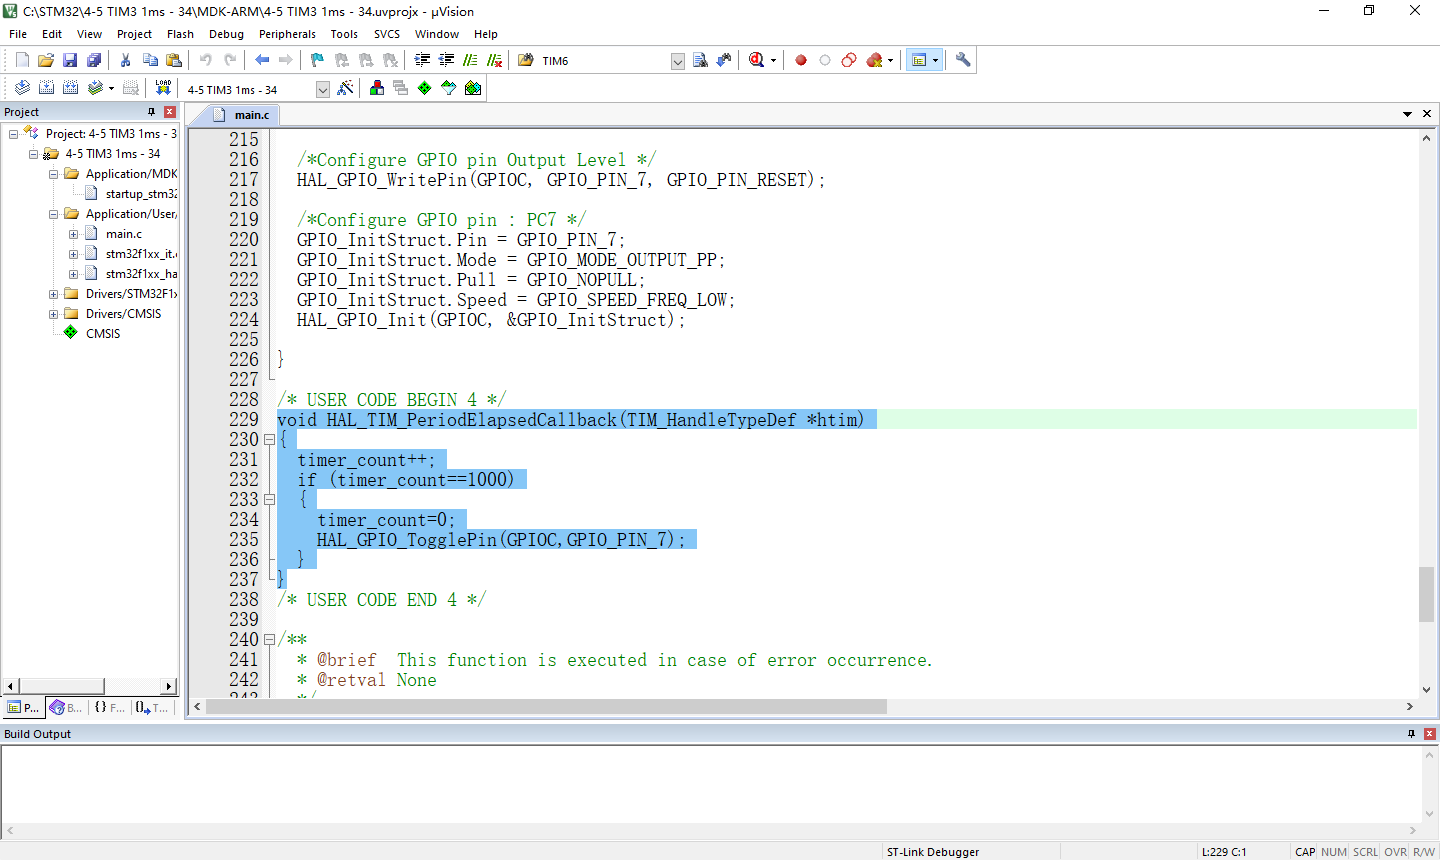The height and width of the screenshot is (860, 1440).
Task: Click the Insert Breakpoint red dot icon
Action: 801,60
